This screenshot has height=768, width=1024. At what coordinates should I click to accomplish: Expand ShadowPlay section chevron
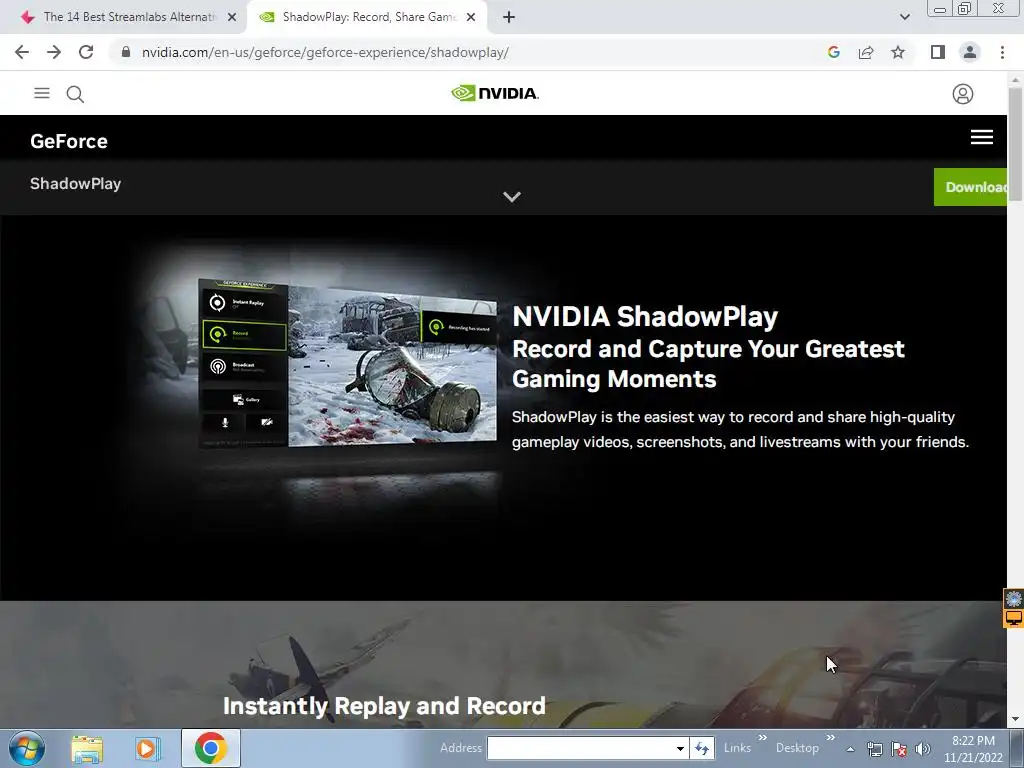pos(512,197)
